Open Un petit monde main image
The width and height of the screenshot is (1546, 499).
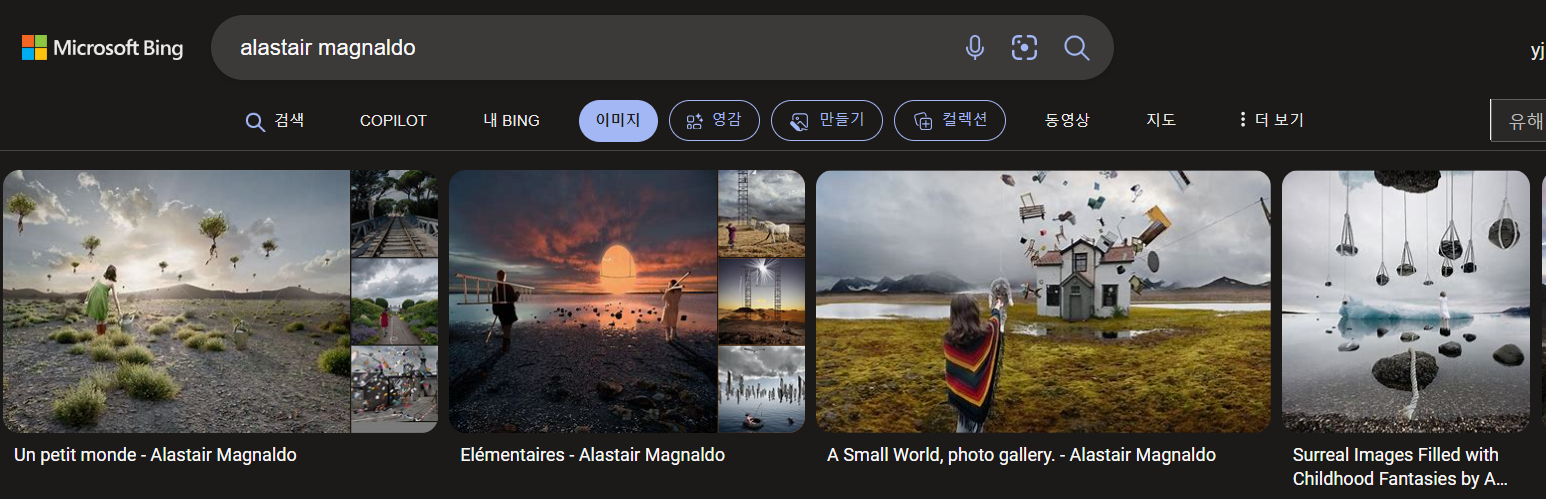tap(176, 301)
